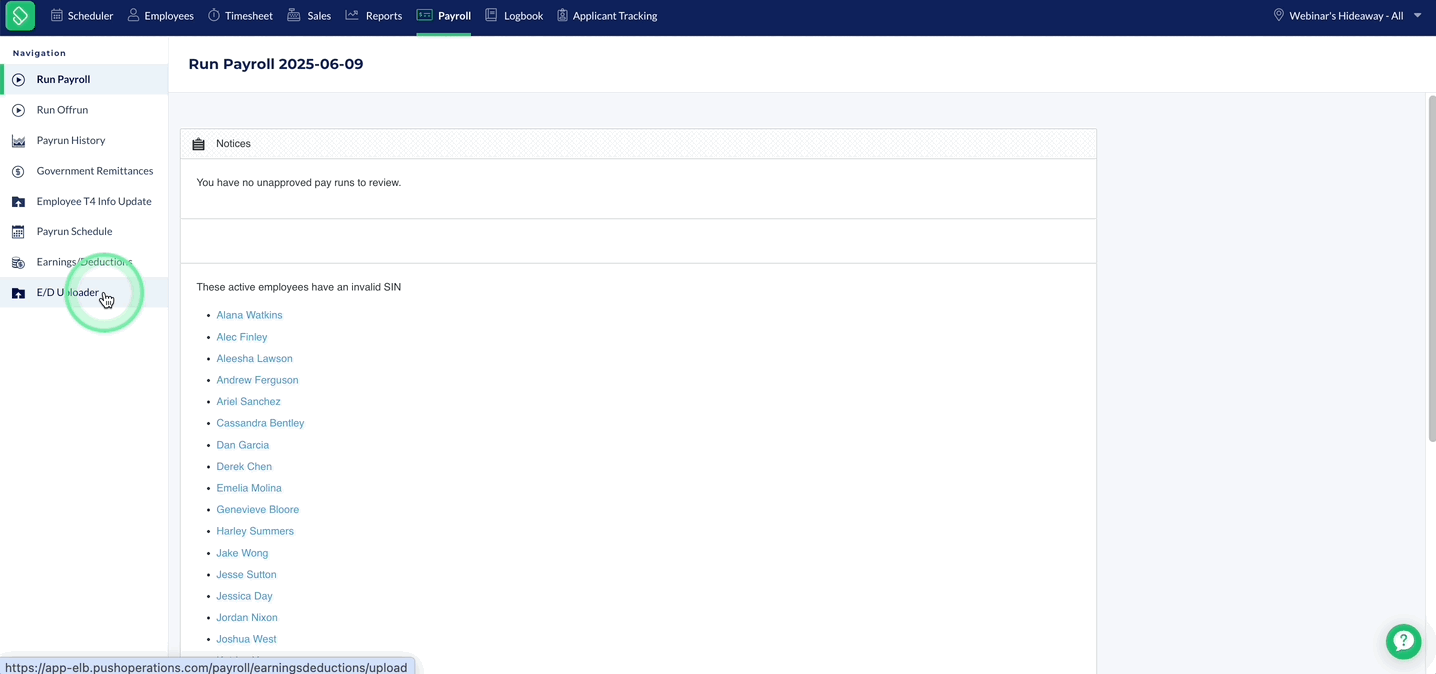
Task: Open Earnings/Deductions in navigation
Action: click(x=84, y=263)
